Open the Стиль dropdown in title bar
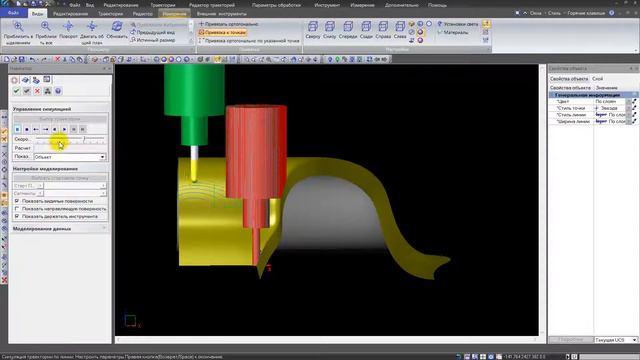640x360 pixels. coord(554,13)
